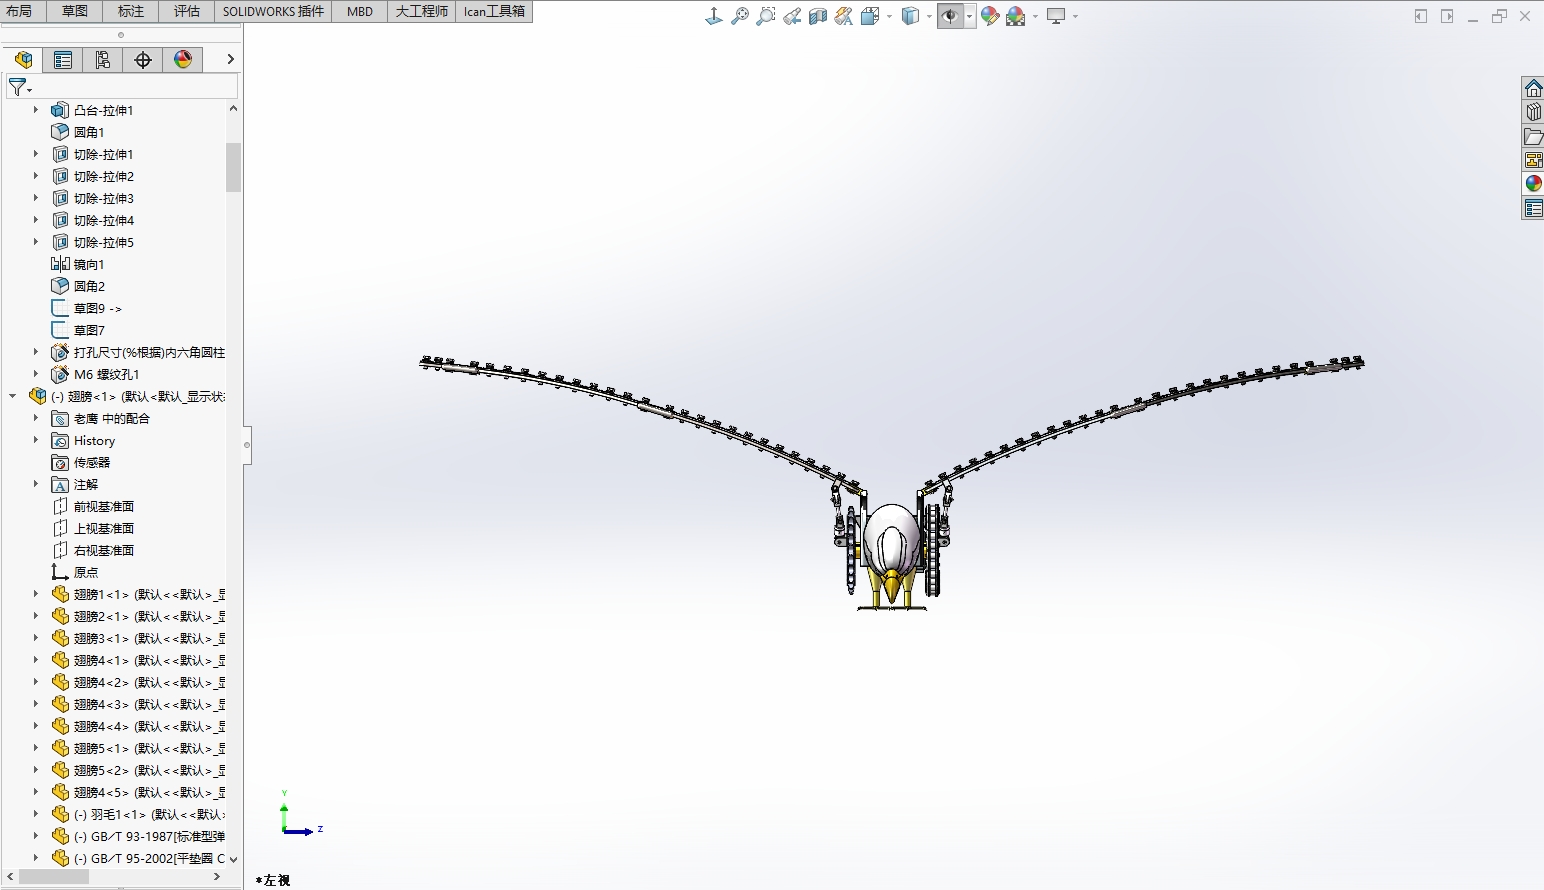Open Dynamic Annotation Views icon
This screenshot has width=1544, height=890.
coord(844,16)
